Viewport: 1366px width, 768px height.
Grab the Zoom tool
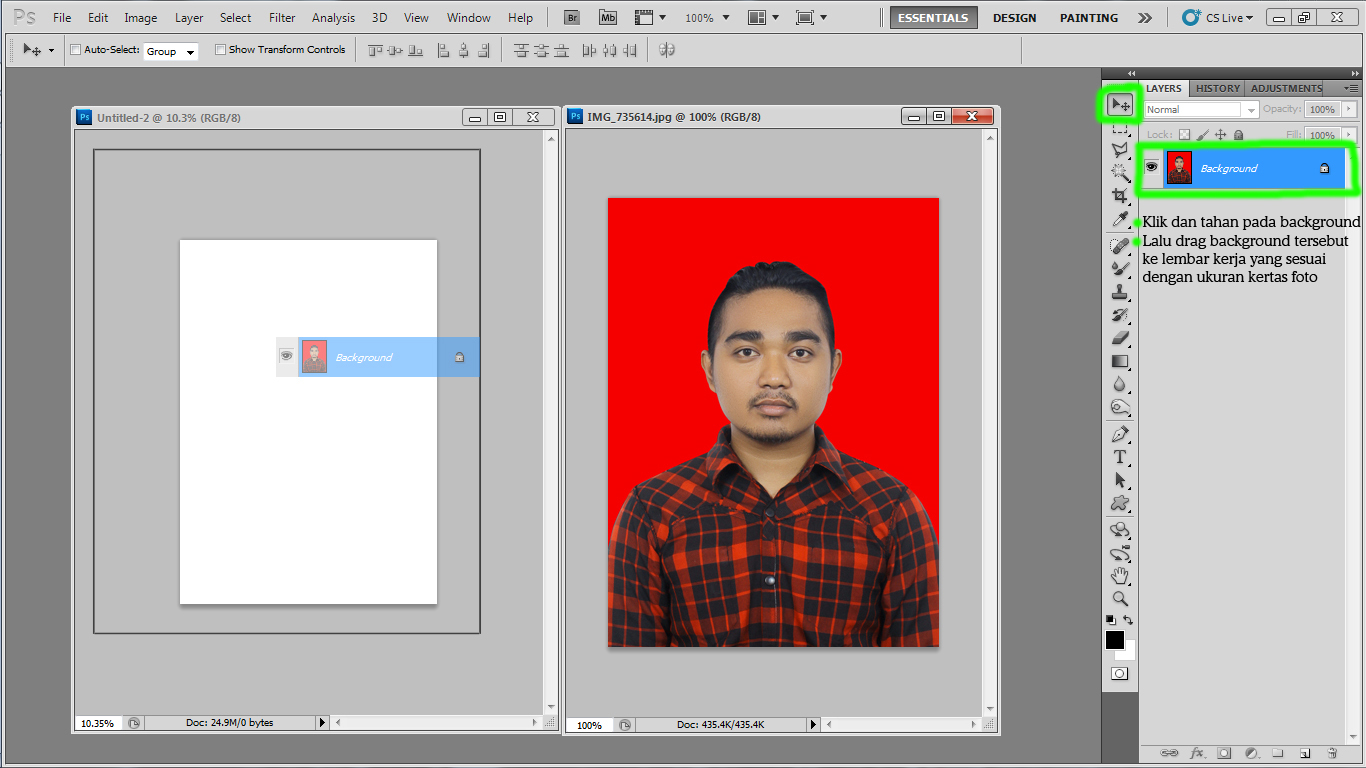pos(1119,598)
